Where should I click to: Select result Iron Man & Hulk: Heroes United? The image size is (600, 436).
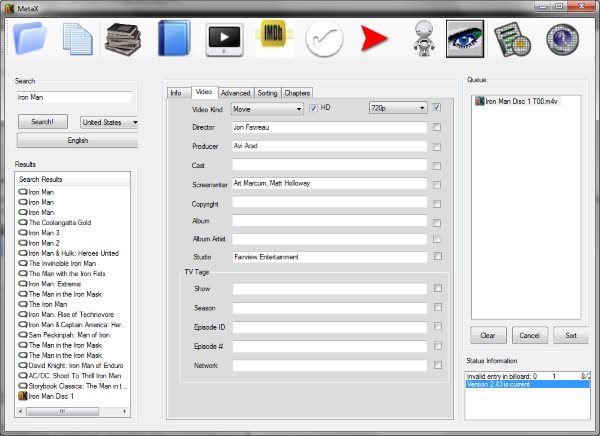click(x=69, y=253)
